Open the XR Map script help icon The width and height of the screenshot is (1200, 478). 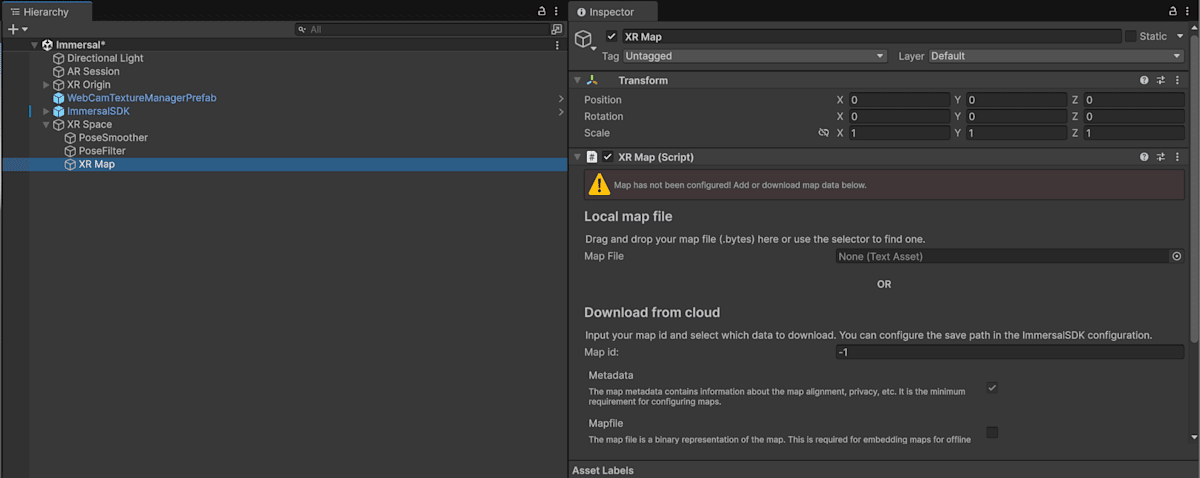pos(1145,157)
